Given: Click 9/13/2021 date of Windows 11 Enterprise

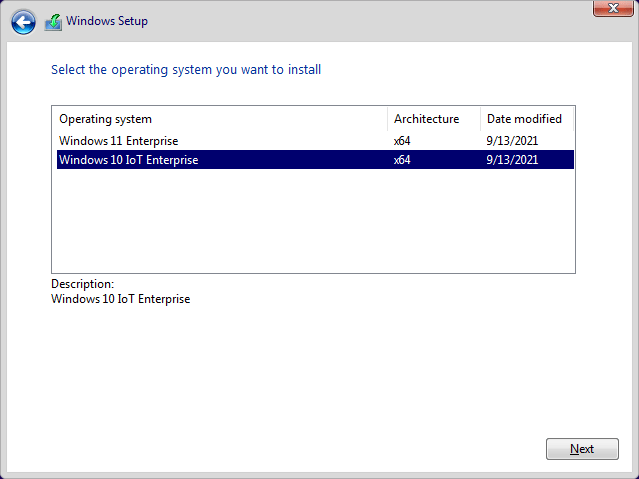Looking at the screenshot, I should coord(512,141).
